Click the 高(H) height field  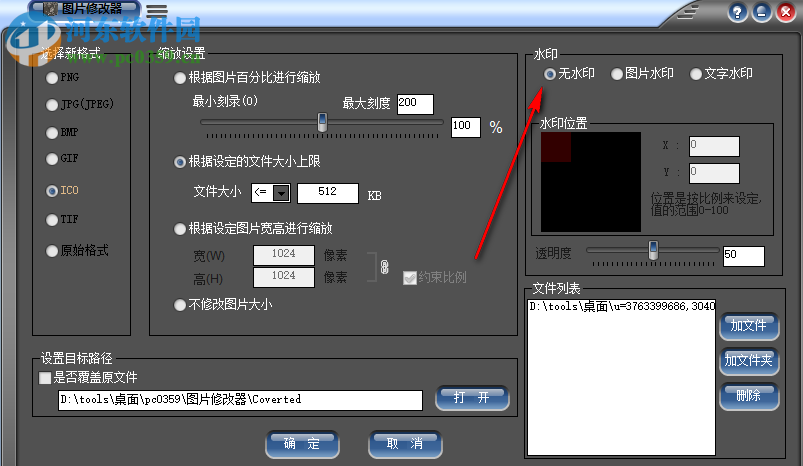(284, 277)
